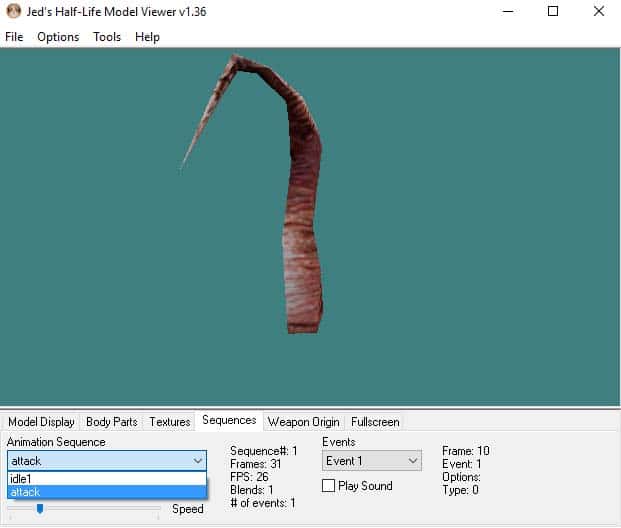Choose attack from the sequence list
621x528 pixels.
click(x=107, y=492)
